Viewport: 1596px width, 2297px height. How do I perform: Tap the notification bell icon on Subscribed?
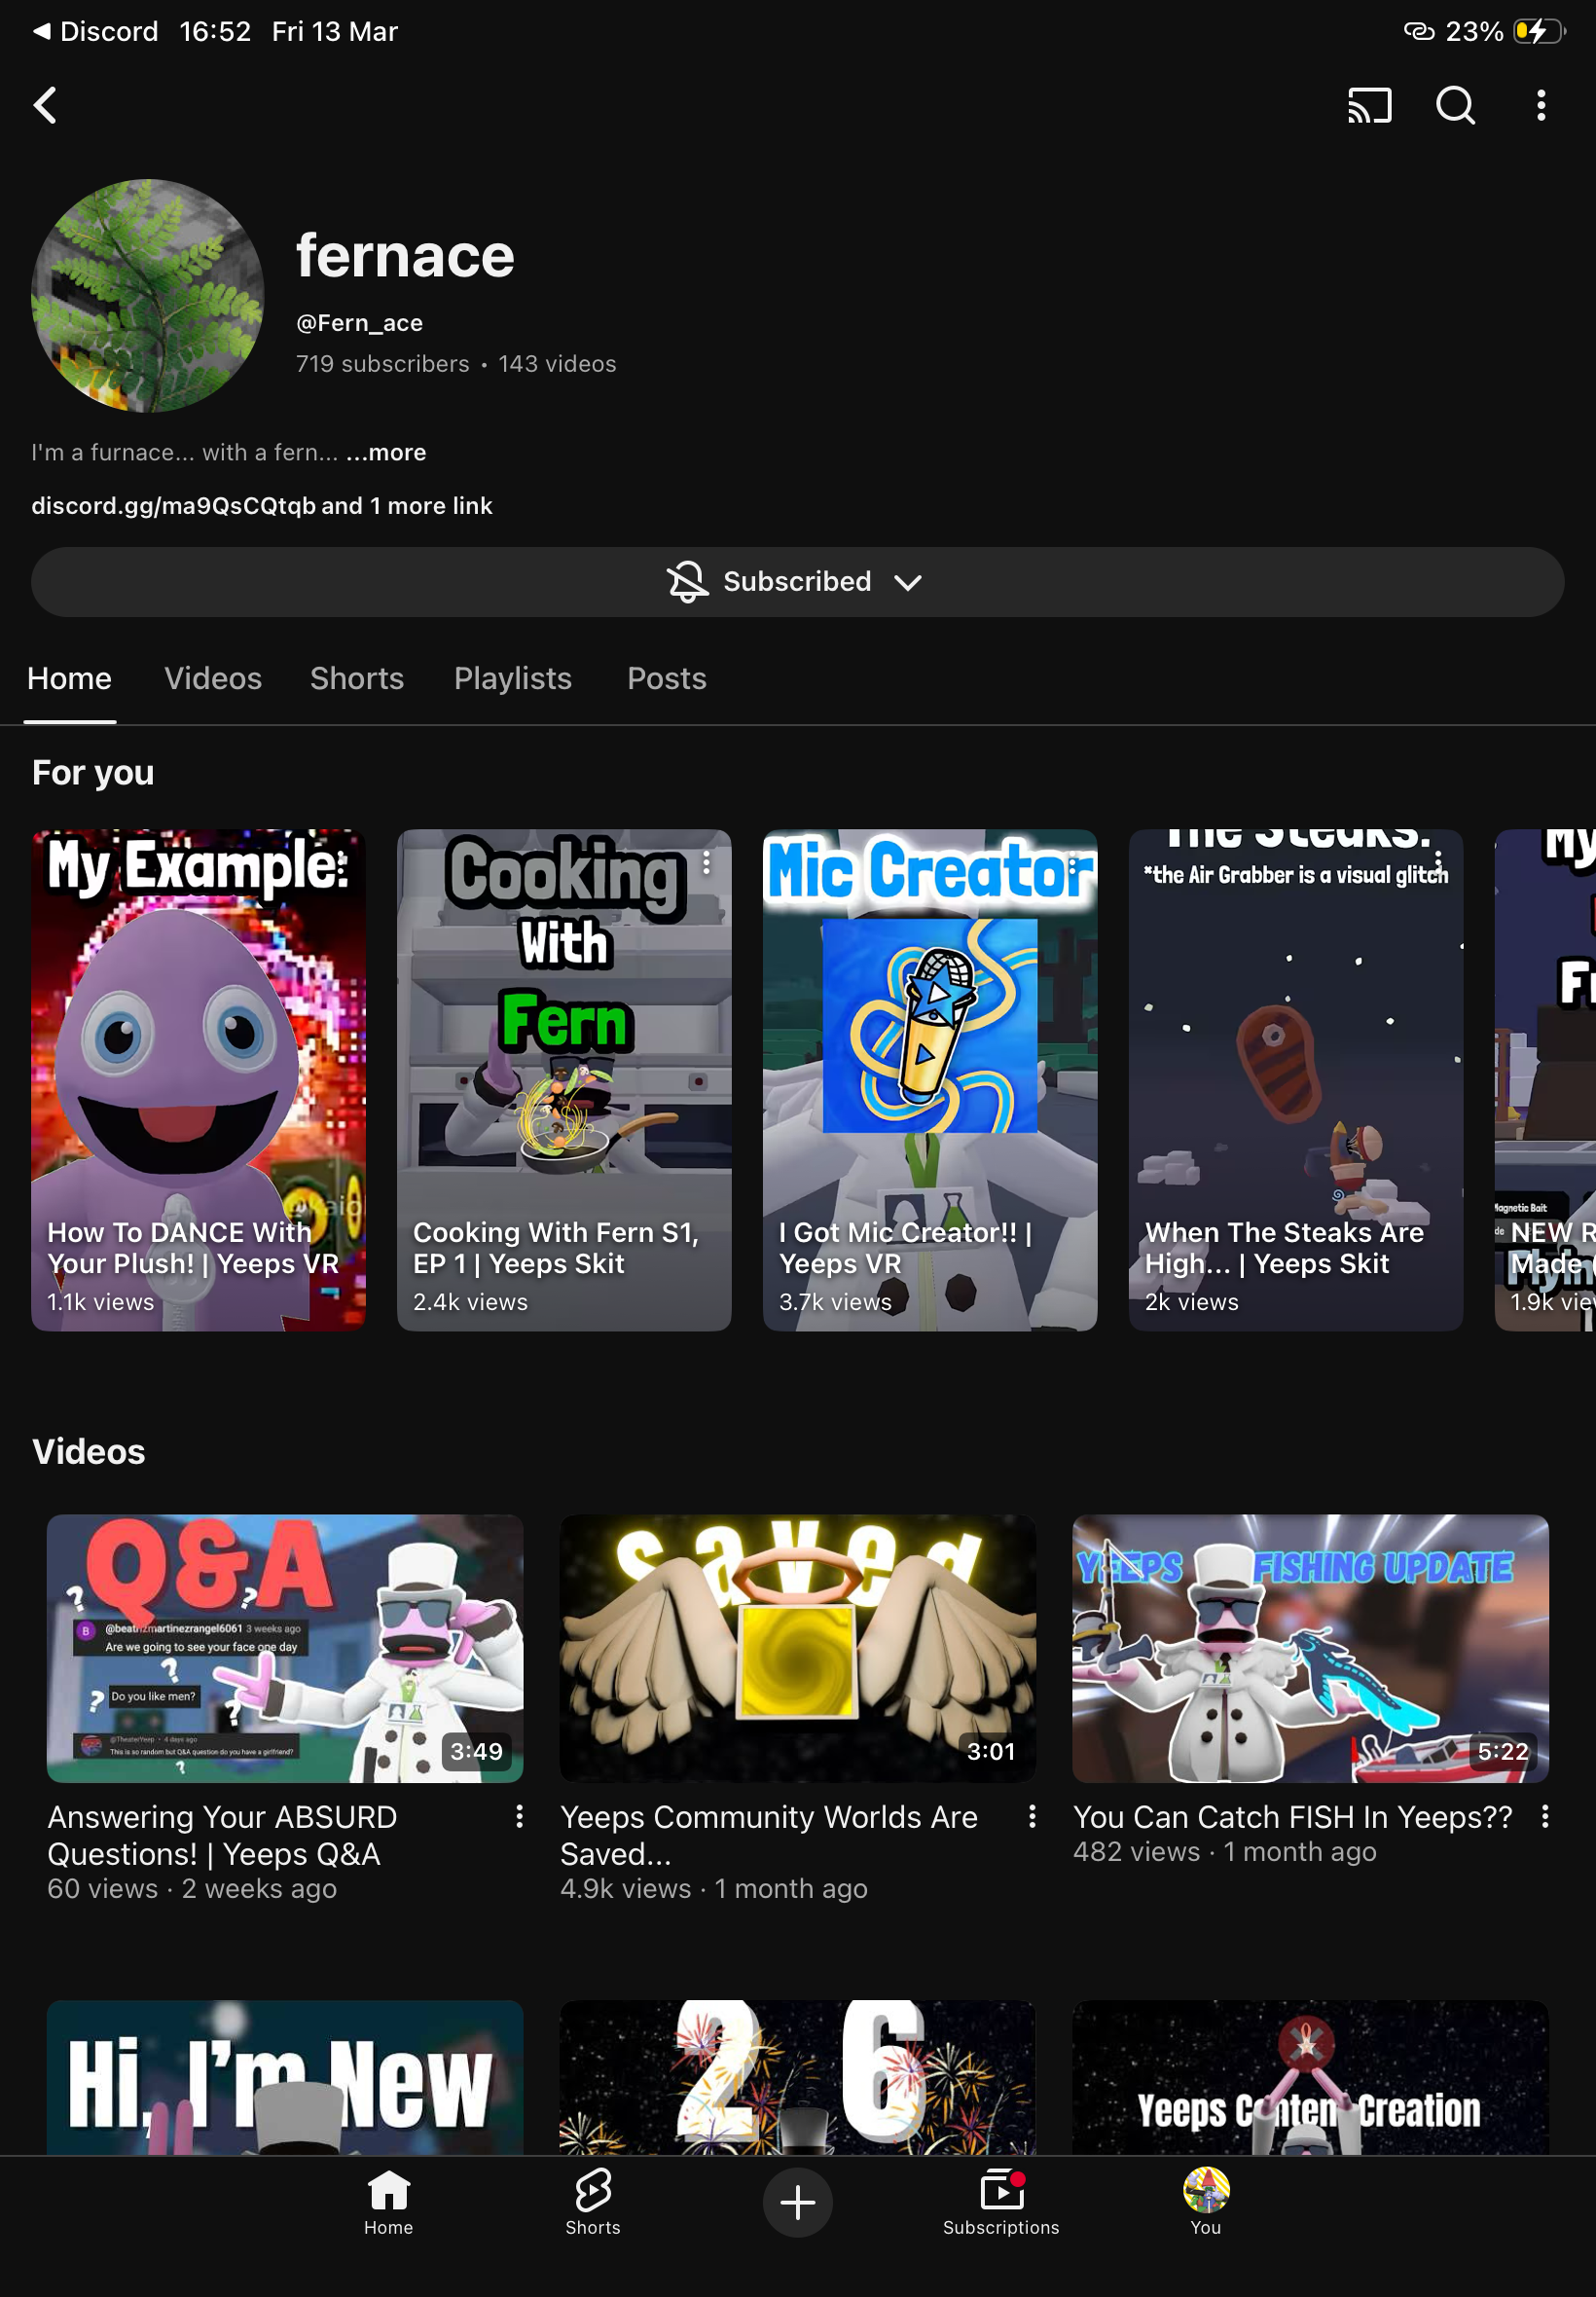click(x=687, y=581)
